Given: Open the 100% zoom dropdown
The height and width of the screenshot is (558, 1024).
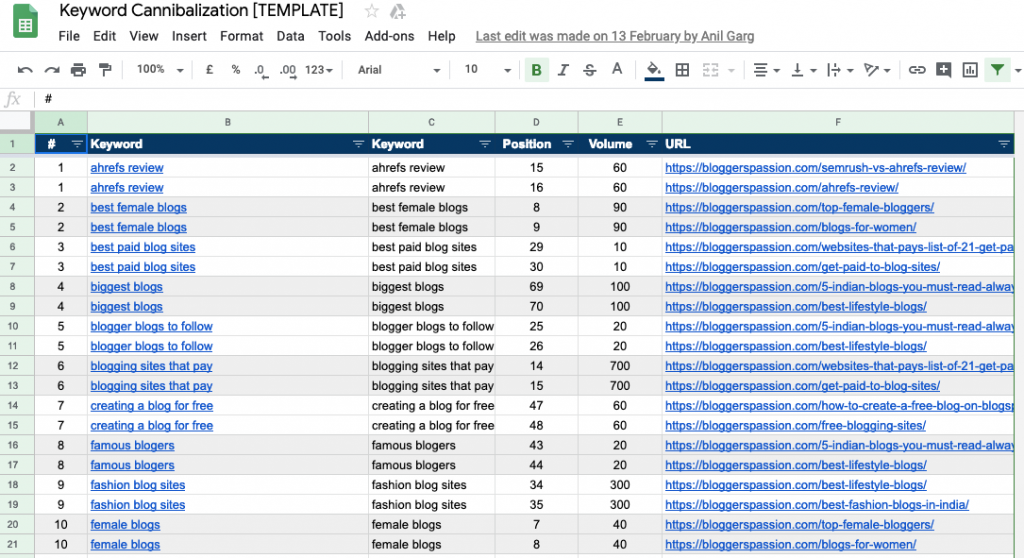Looking at the screenshot, I should tap(159, 69).
